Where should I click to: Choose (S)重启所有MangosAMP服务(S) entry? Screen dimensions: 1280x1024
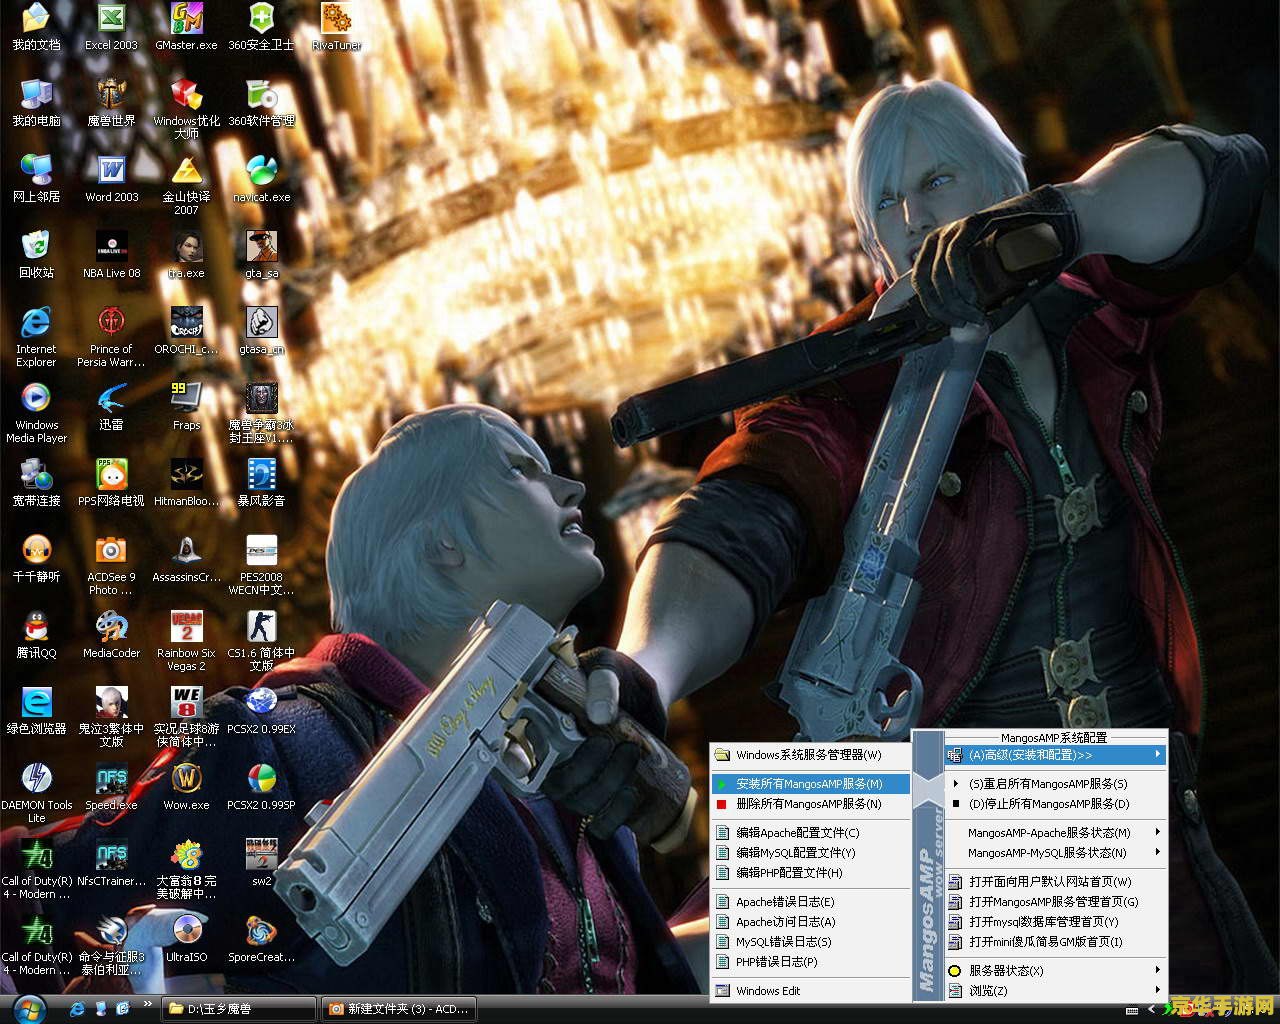[x=1056, y=784]
